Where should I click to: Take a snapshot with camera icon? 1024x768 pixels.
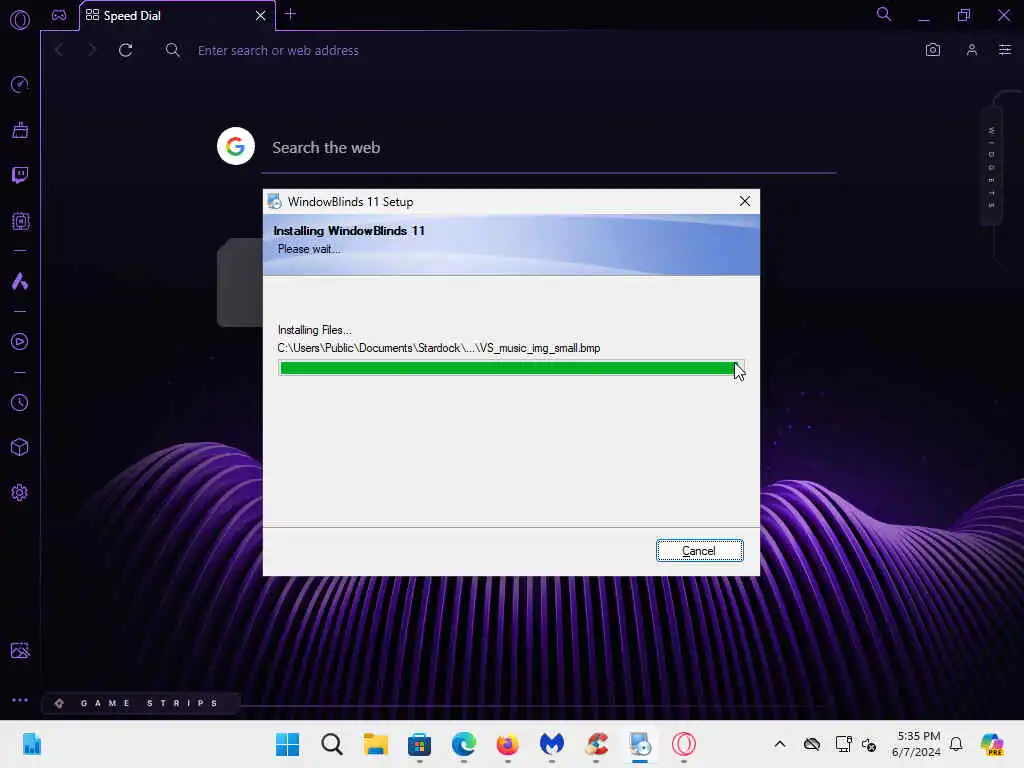point(933,50)
